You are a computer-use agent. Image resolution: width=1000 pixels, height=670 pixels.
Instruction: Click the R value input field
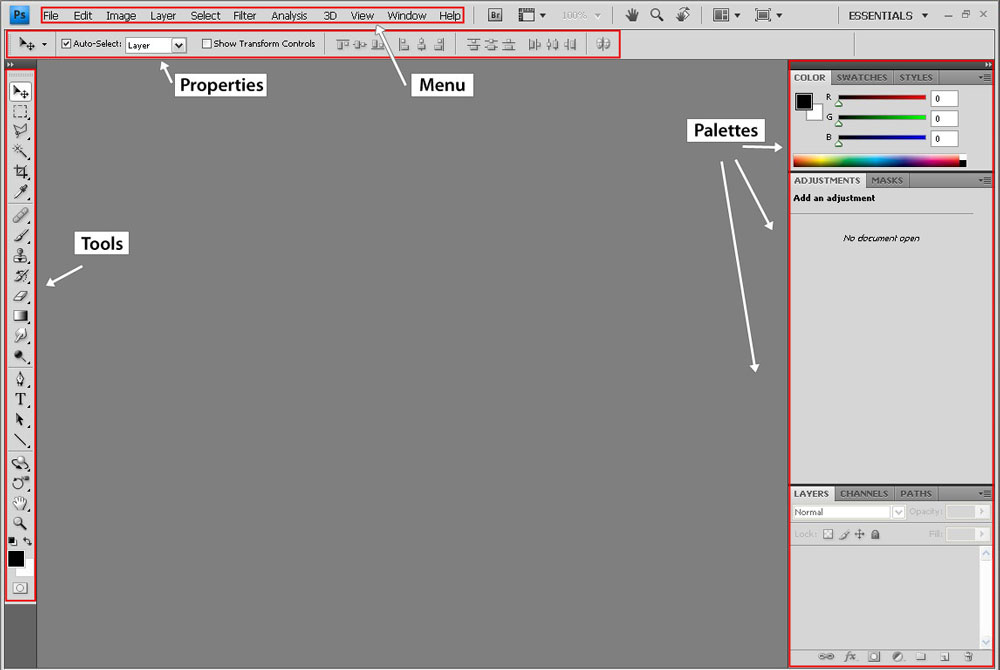point(944,98)
